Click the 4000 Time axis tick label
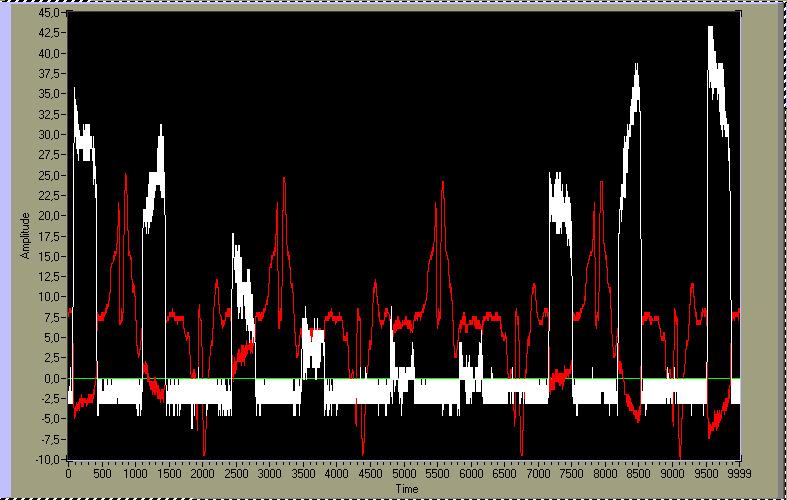This screenshot has height=500, width=787. [x=337, y=473]
